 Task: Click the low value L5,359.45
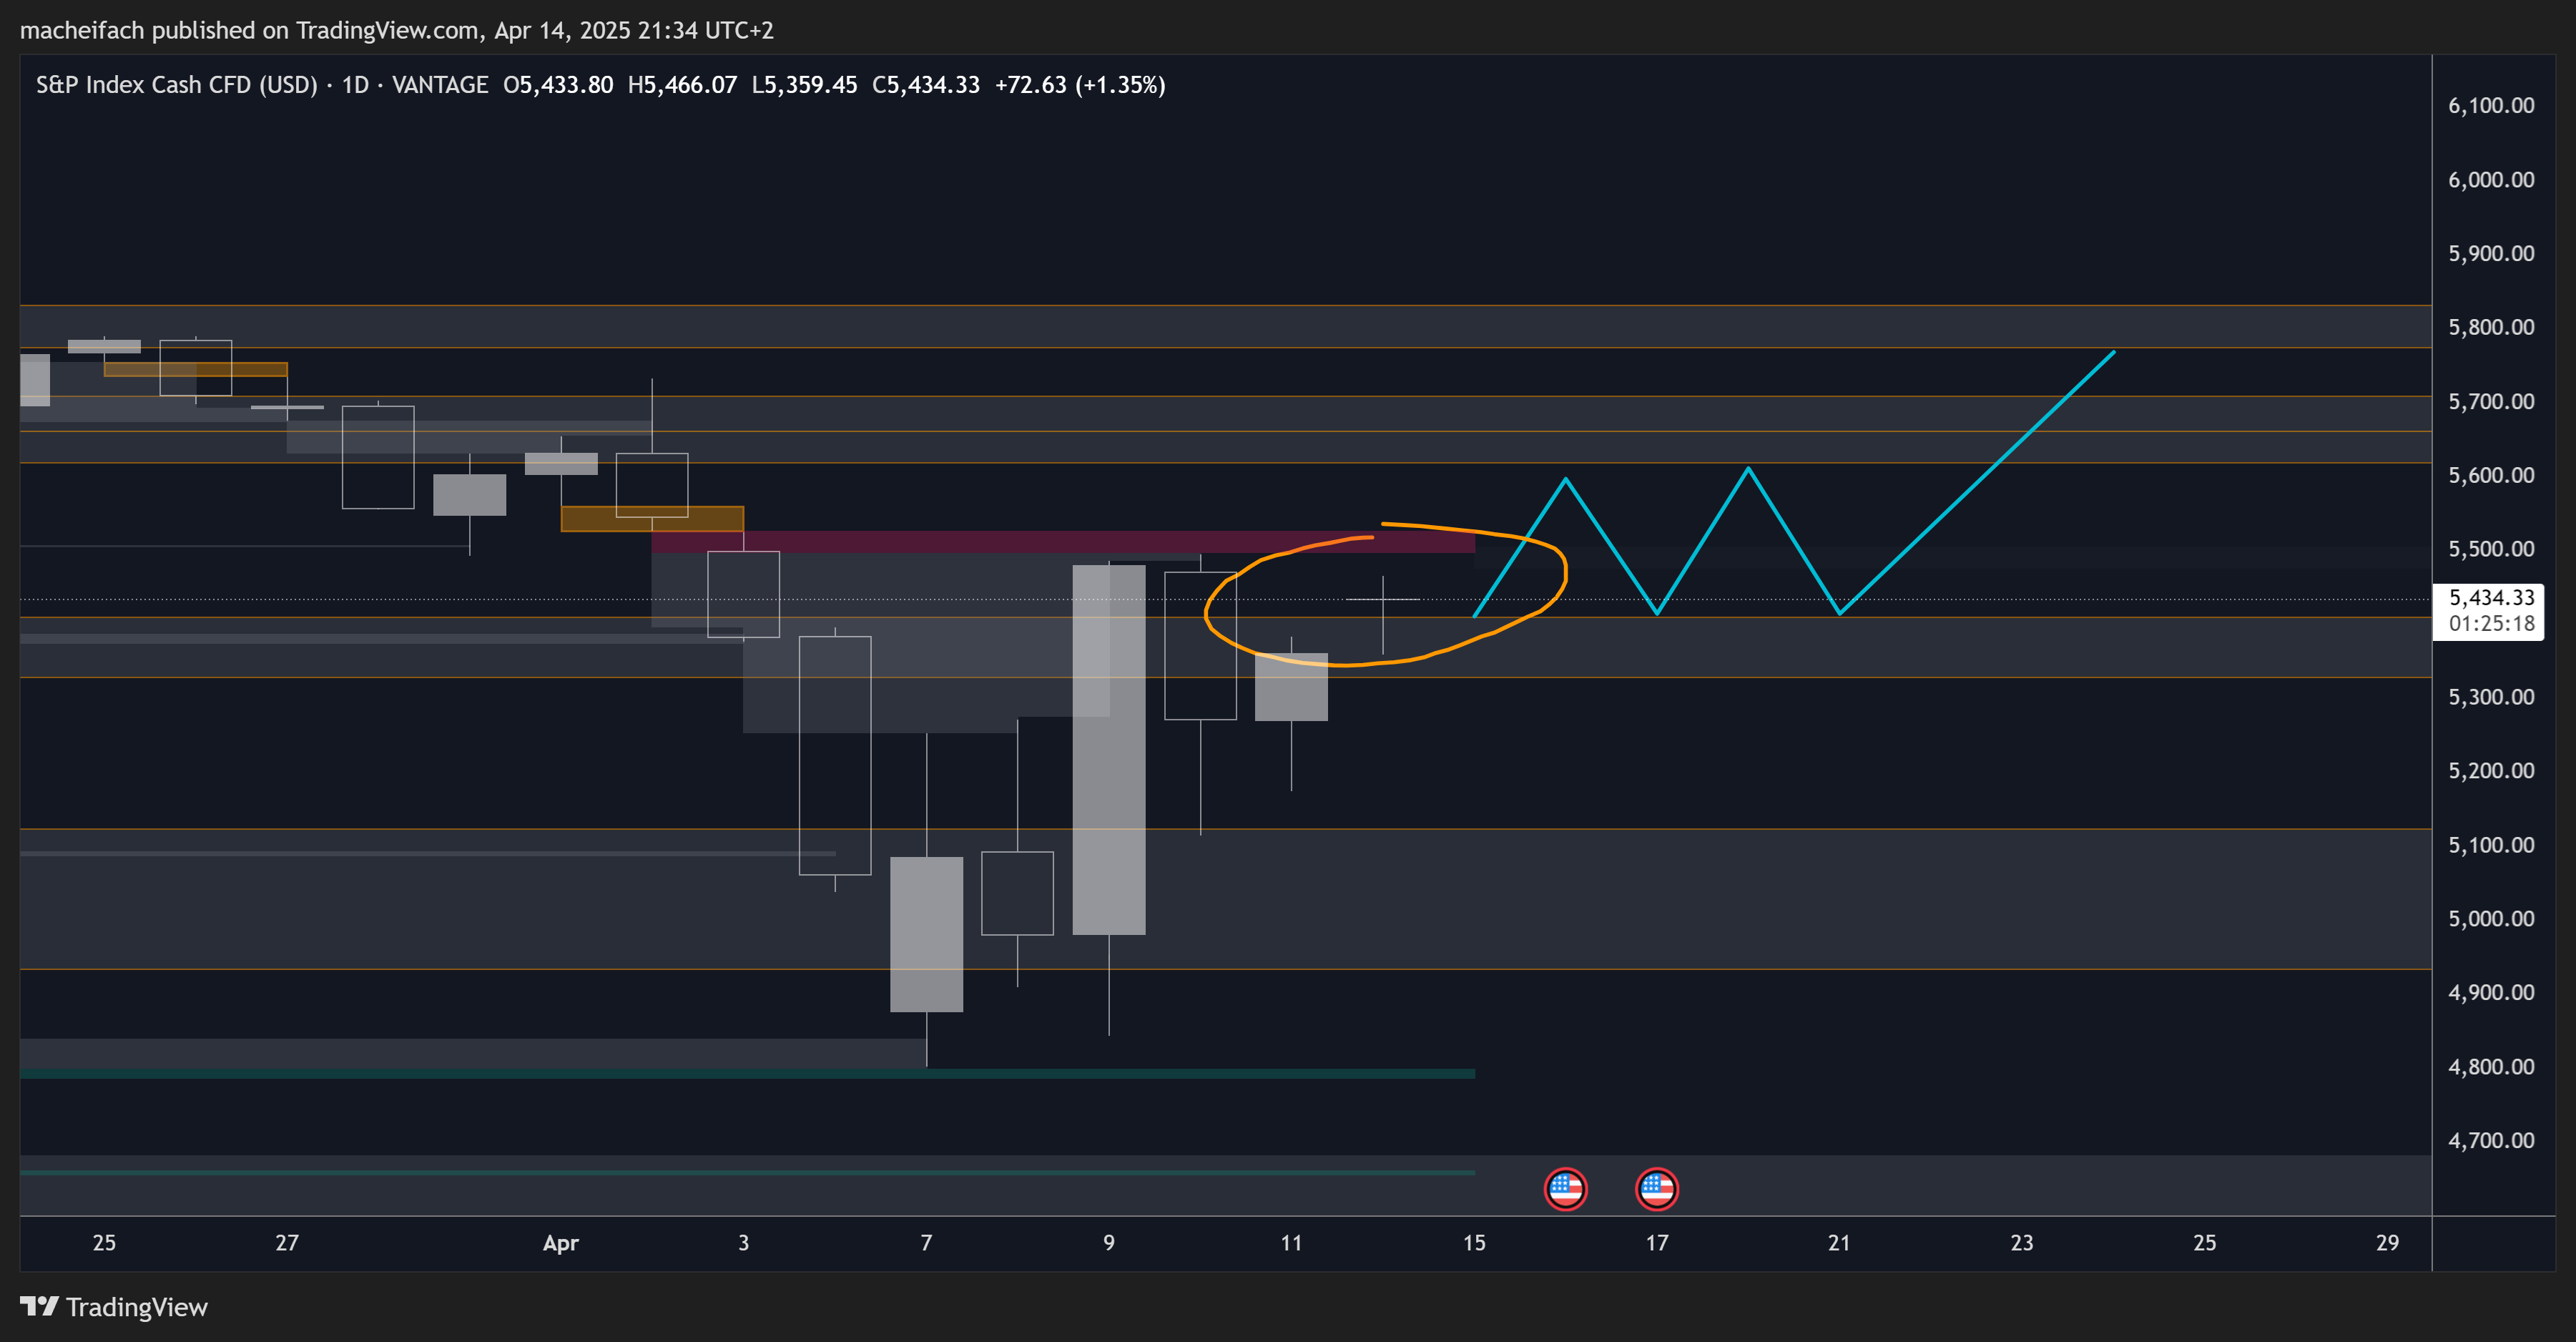[x=804, y=85]
